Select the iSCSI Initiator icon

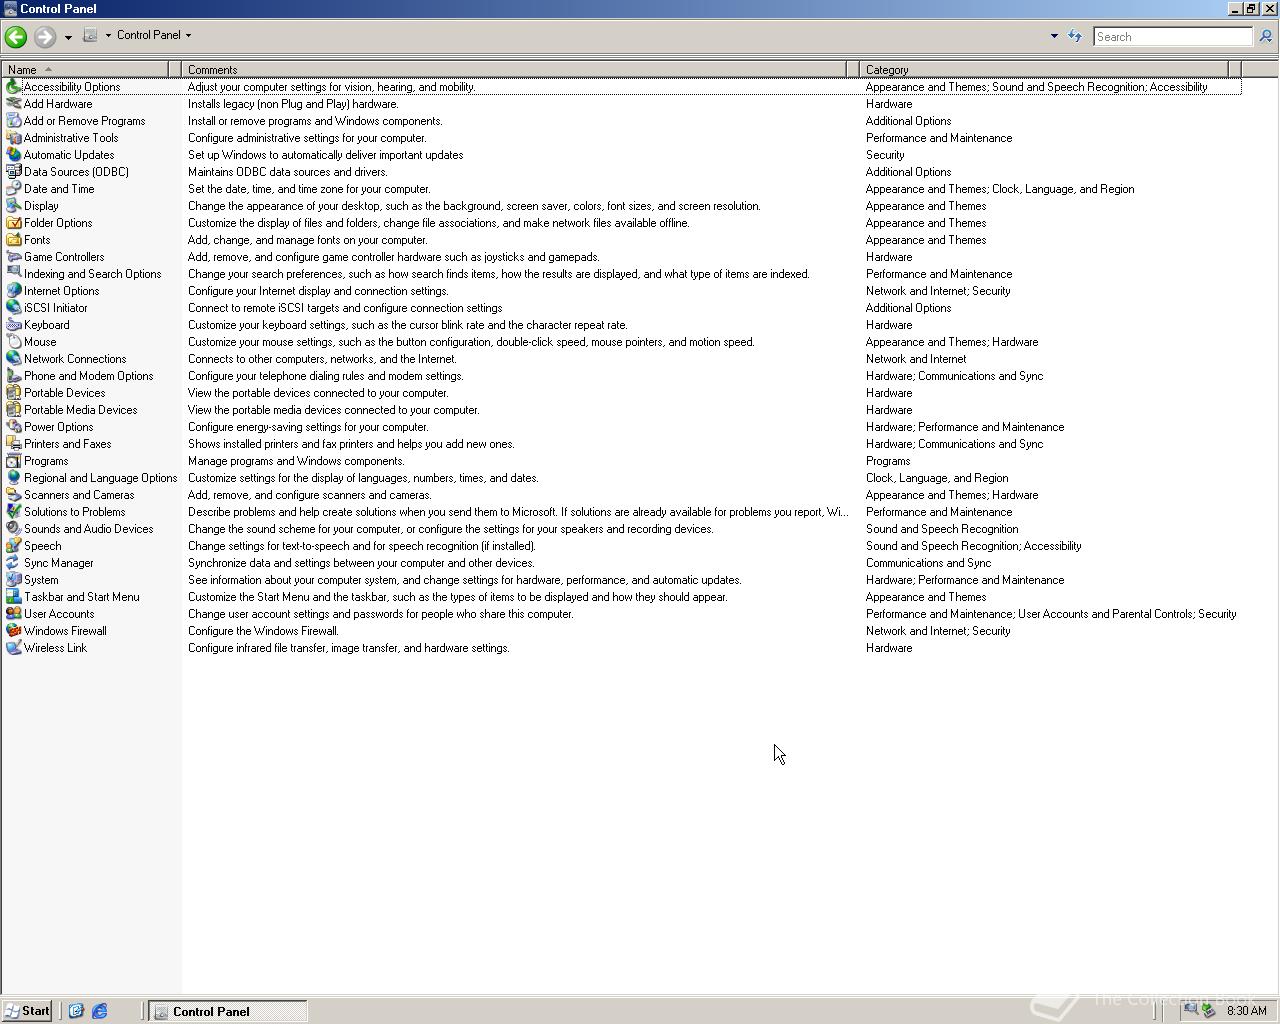pyautogui.click(x=13, y=308)
